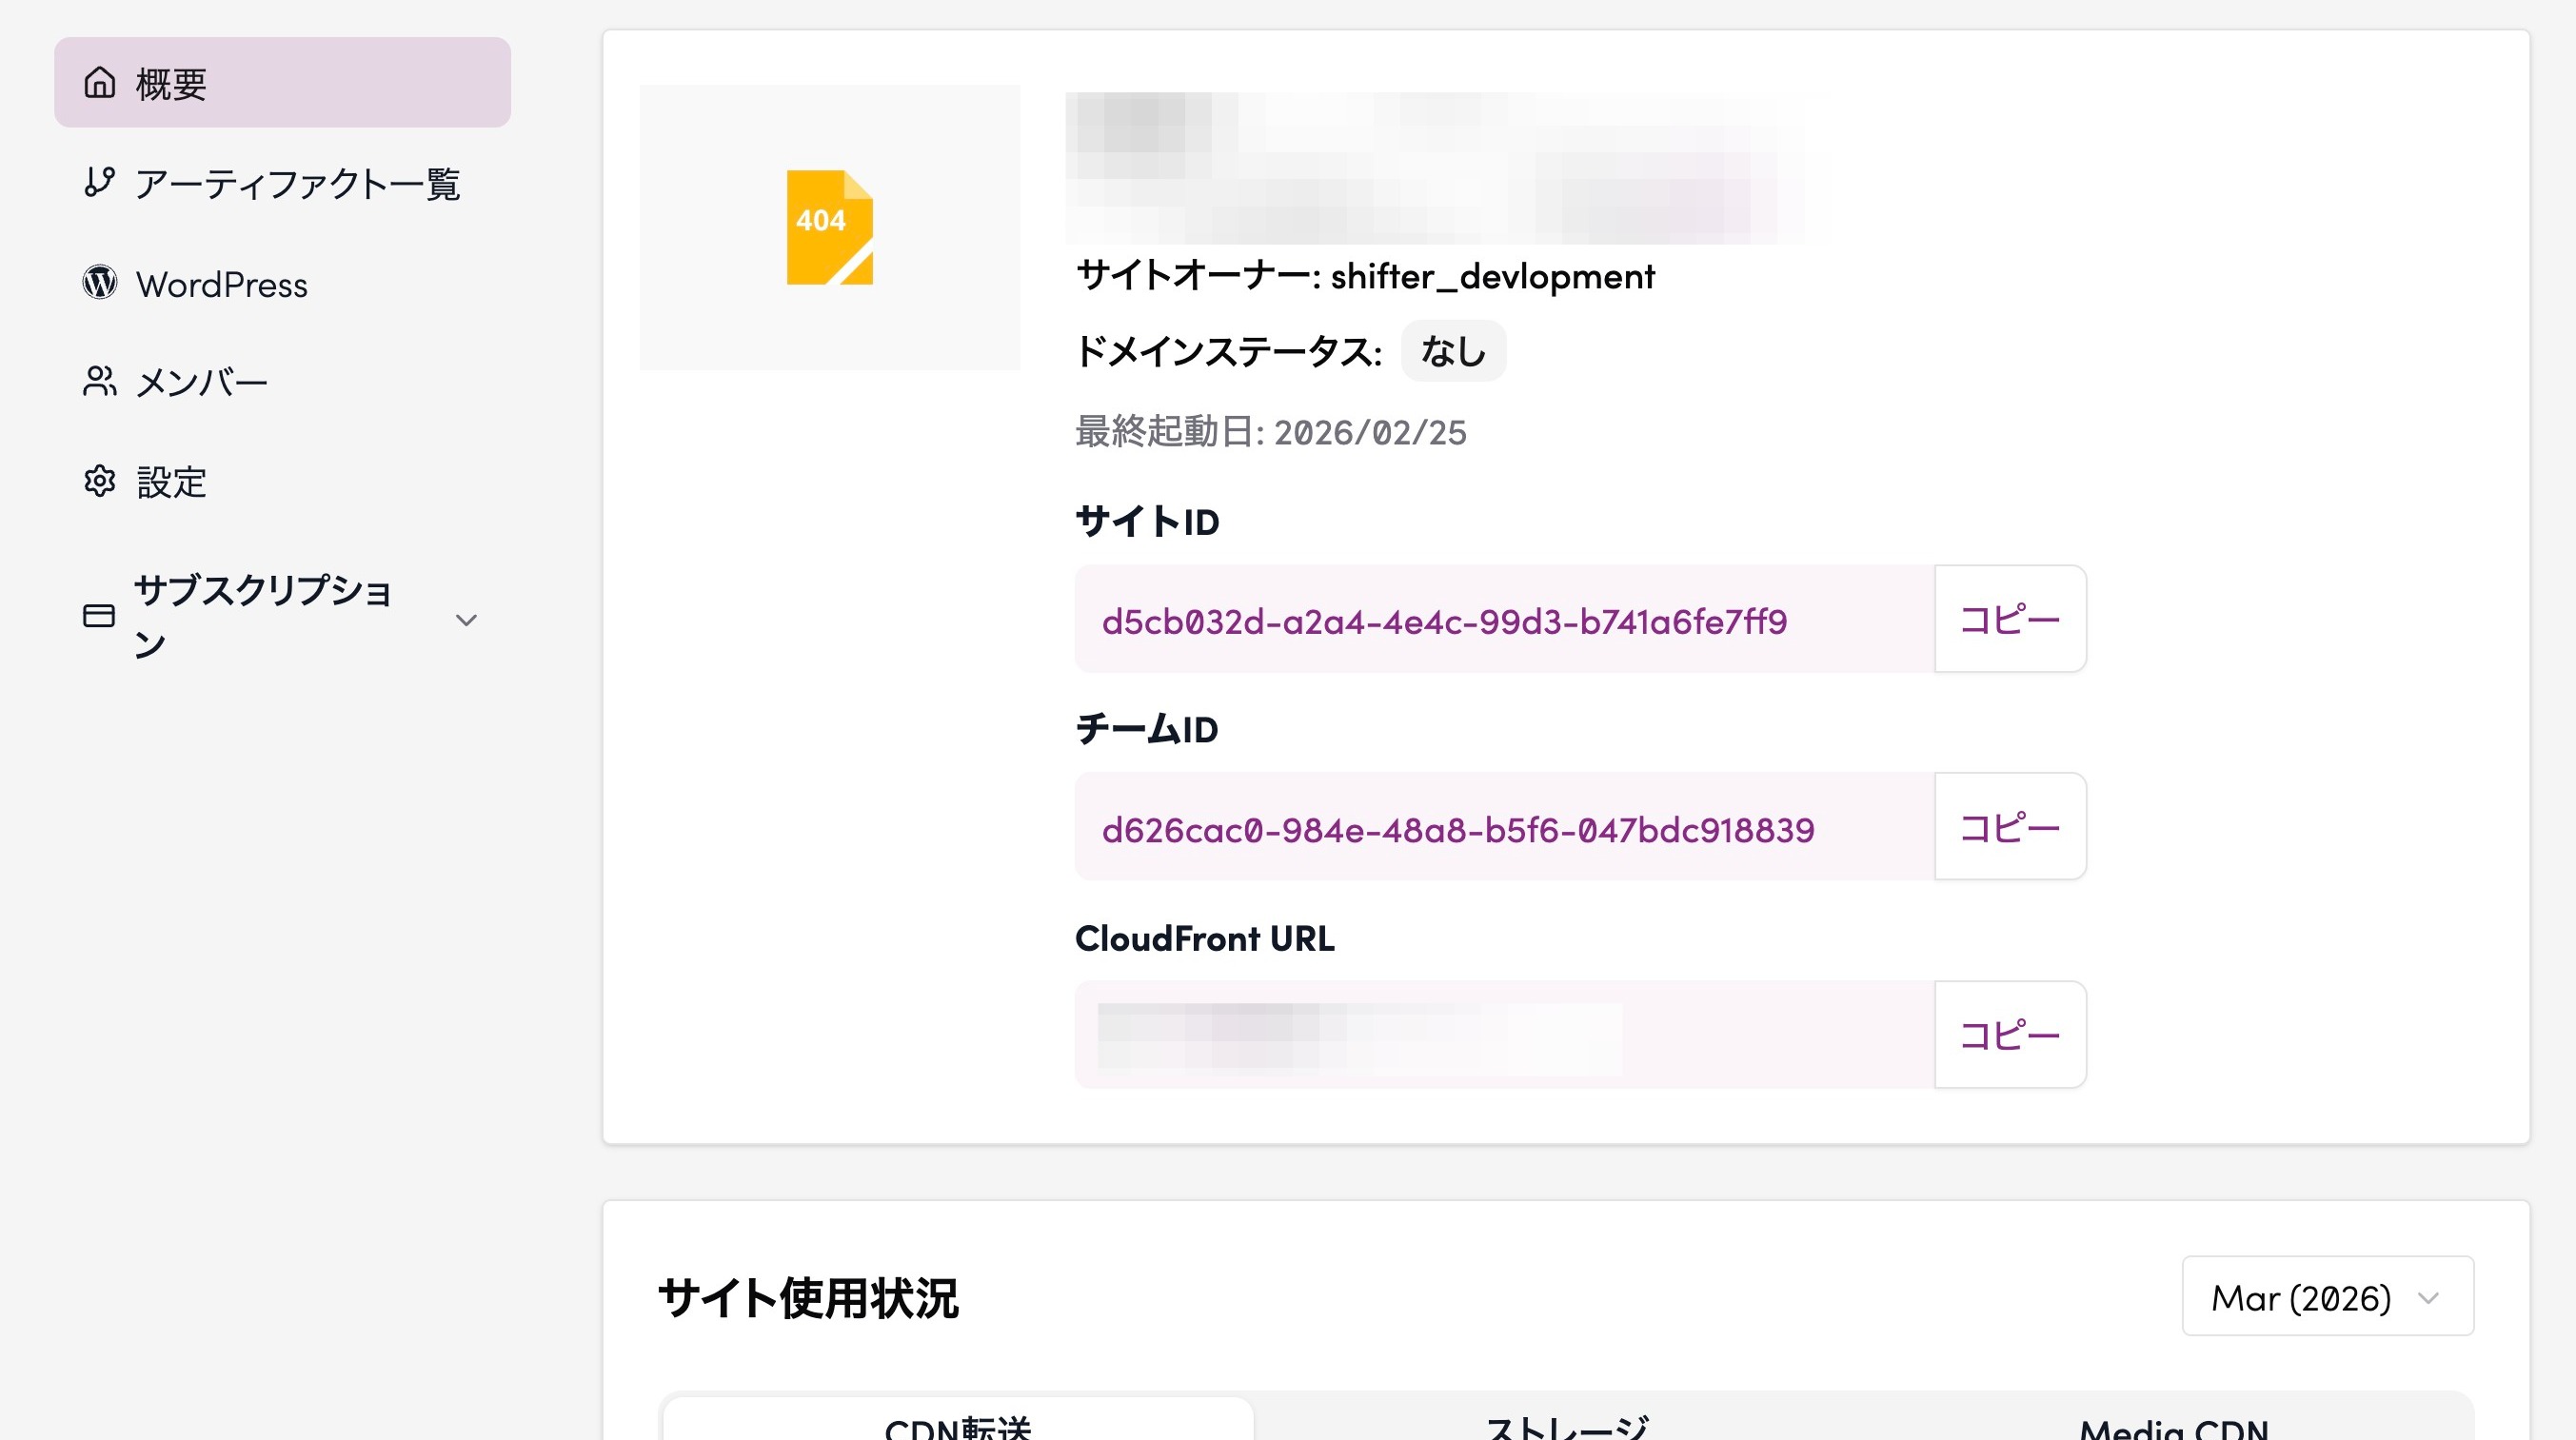Image resolution: width=2576 pixels, height=1440 pixels.
Task: Click the gear icon for 設定
Action: [x=99, y=482]
